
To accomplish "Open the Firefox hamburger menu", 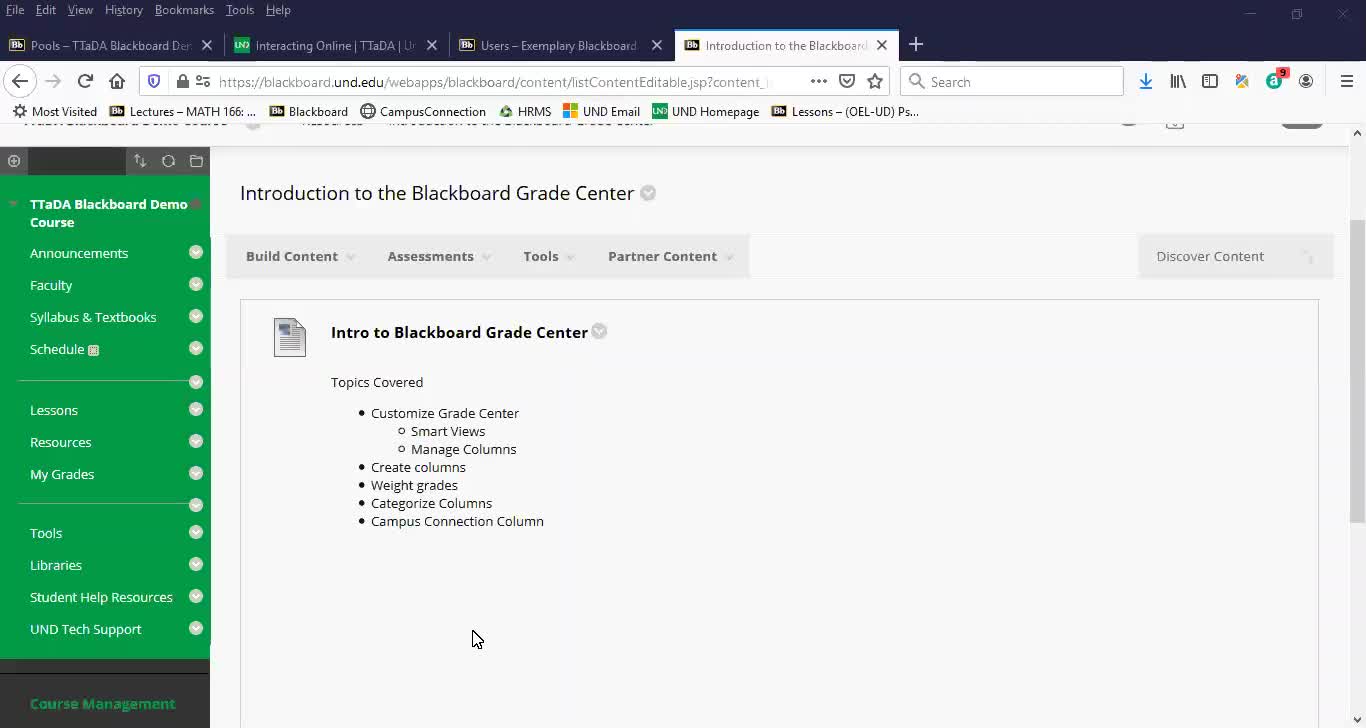I will (x=1346, y=82).
